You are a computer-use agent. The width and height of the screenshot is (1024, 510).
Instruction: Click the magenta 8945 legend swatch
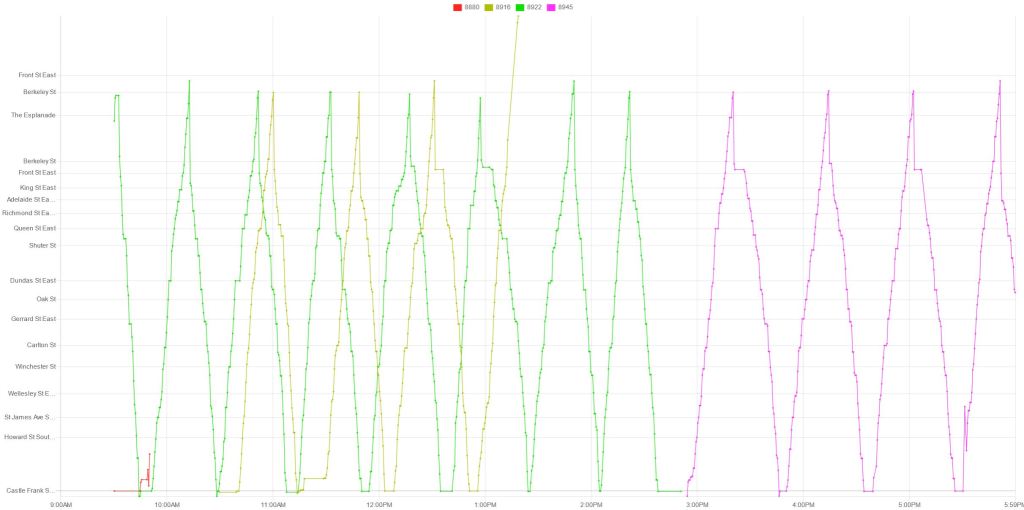point(551,7)
